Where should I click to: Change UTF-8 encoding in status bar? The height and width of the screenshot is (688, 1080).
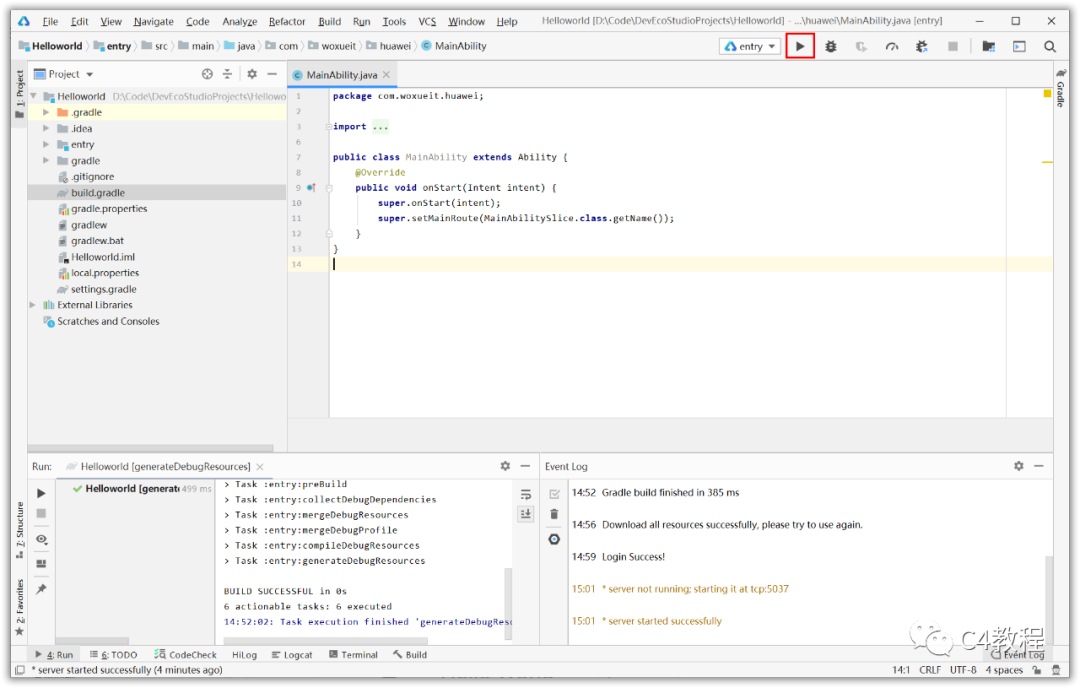[963, 670]
